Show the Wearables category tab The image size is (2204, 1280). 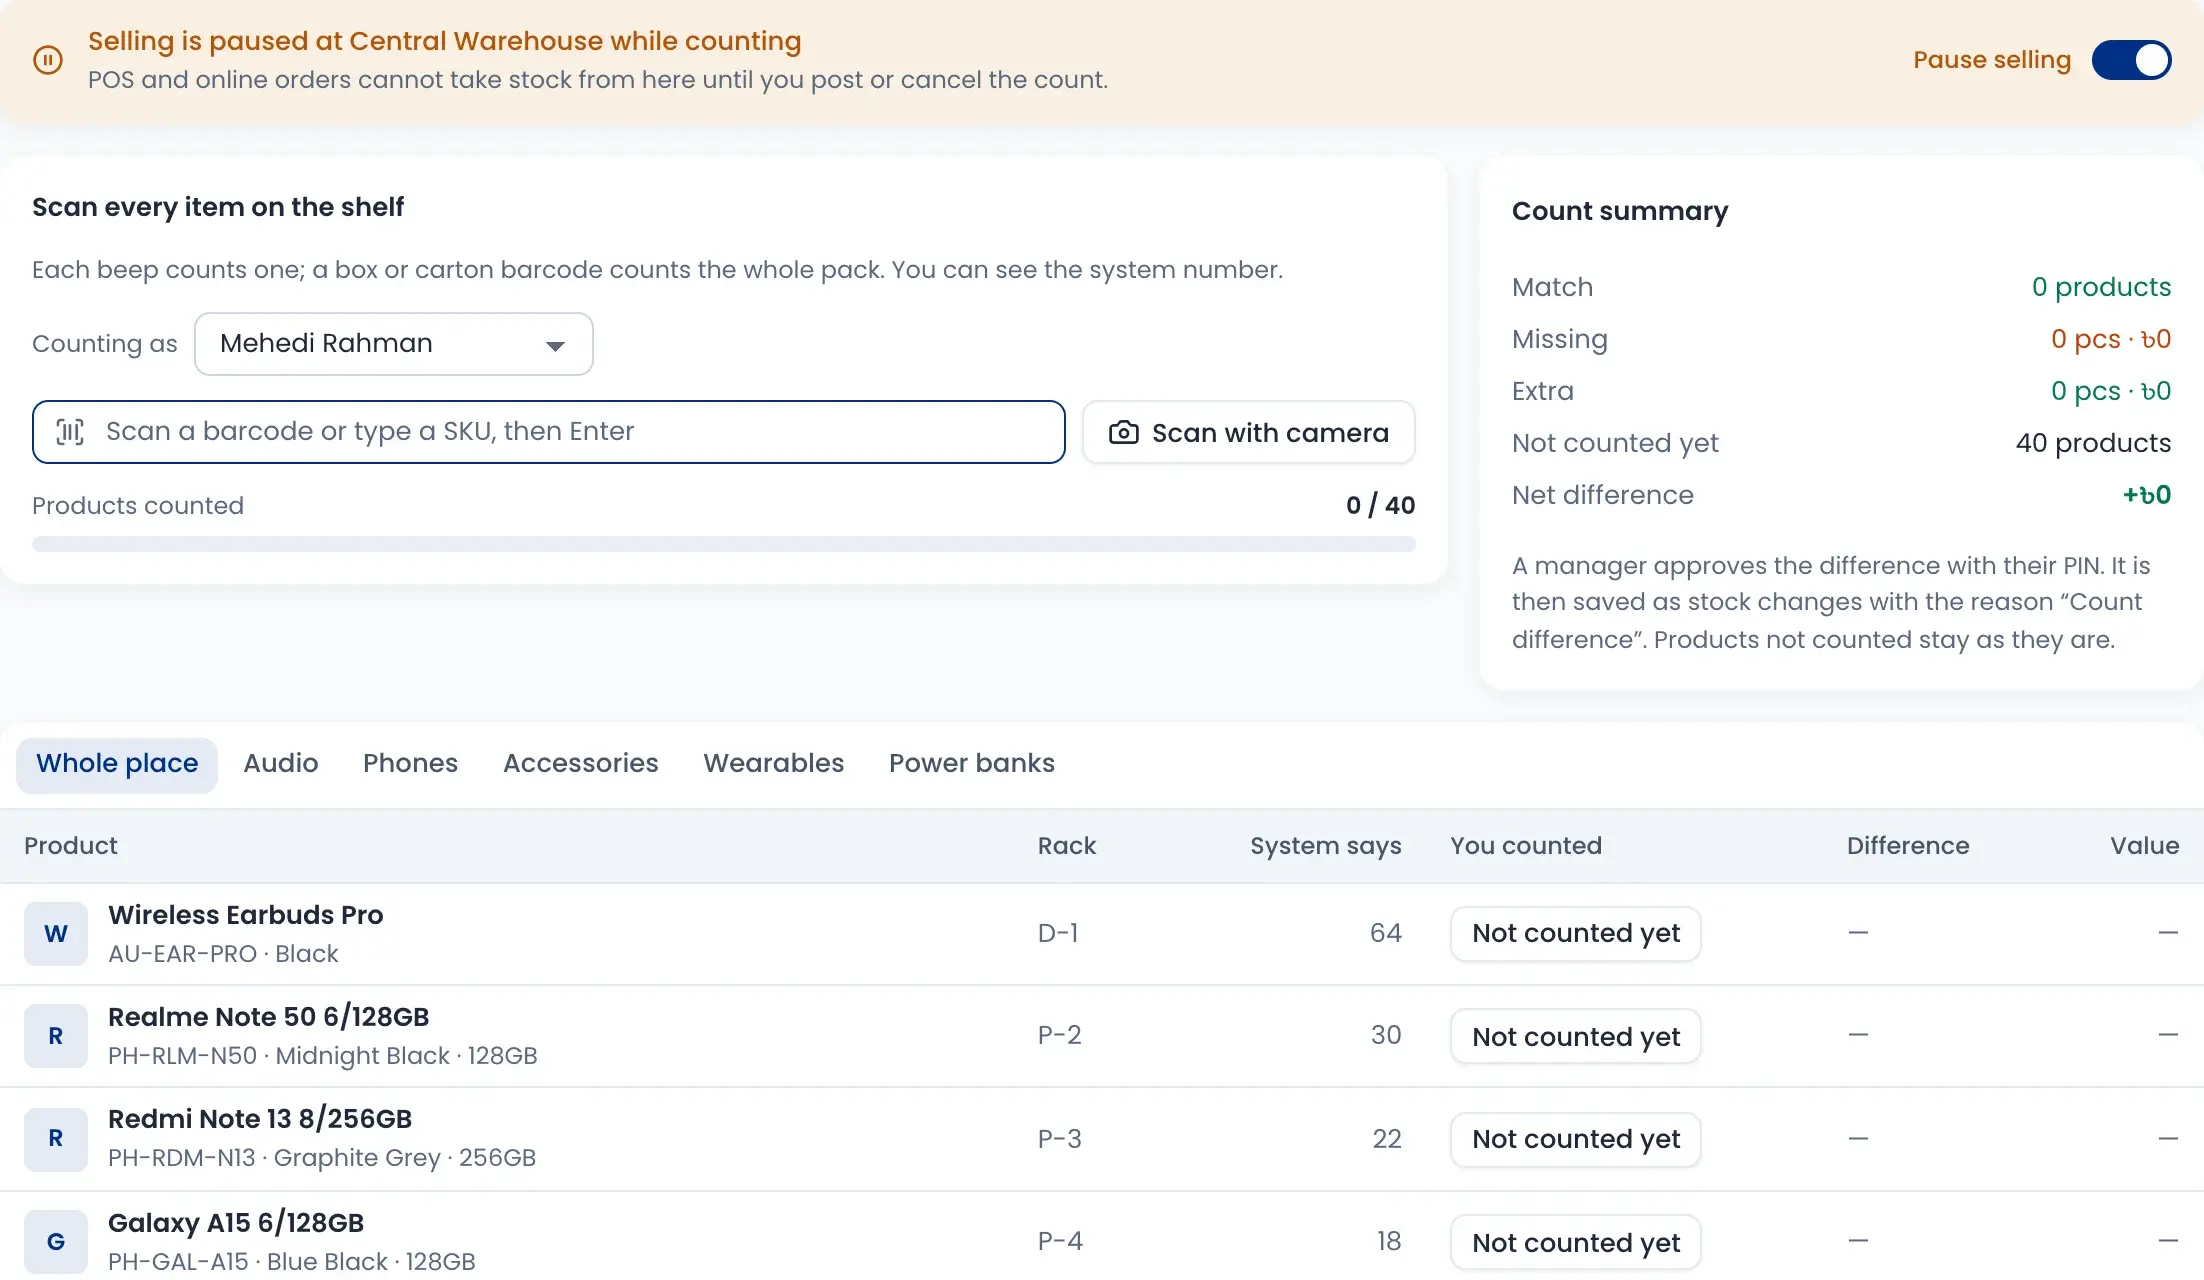pos(774,764)
